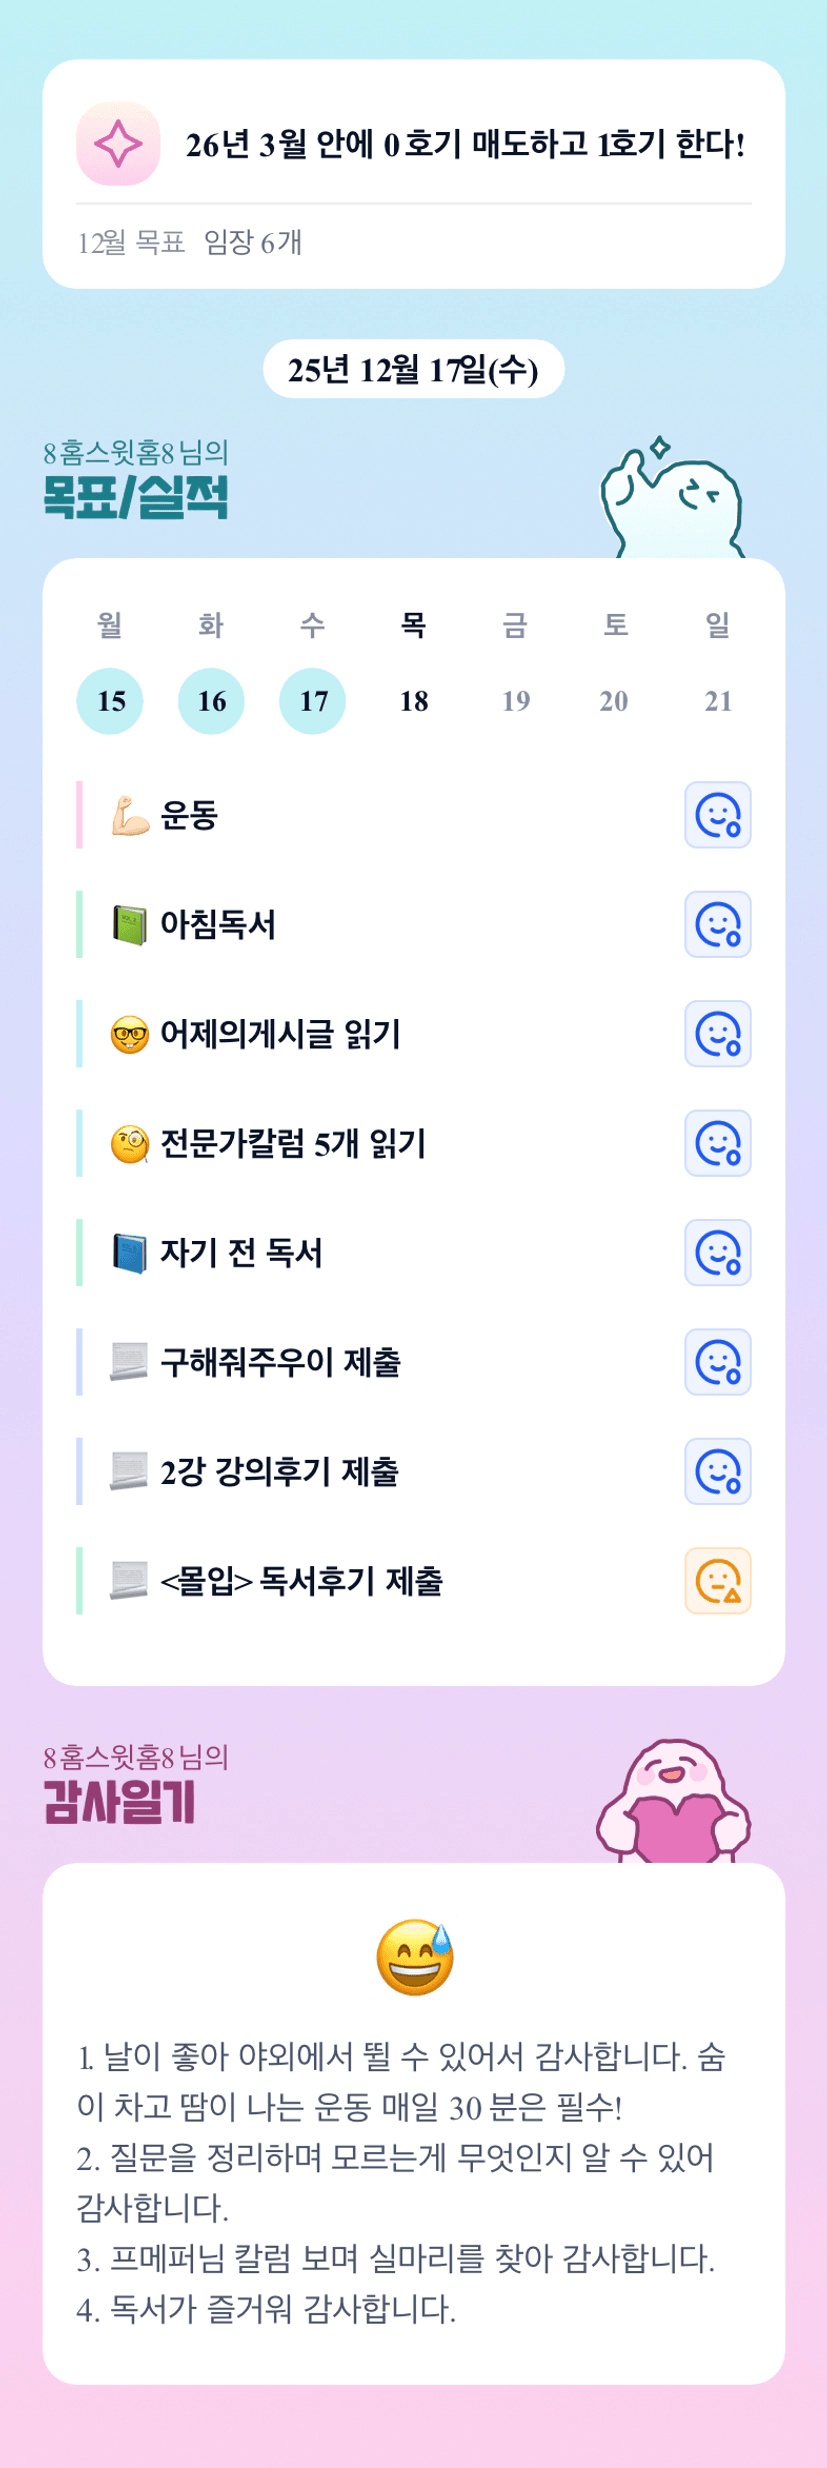The height and width of the screenshot is (2468, 827).
Task: Click orange status icon for <몰입> 독서후기 제출
Action: [717, 1581]
